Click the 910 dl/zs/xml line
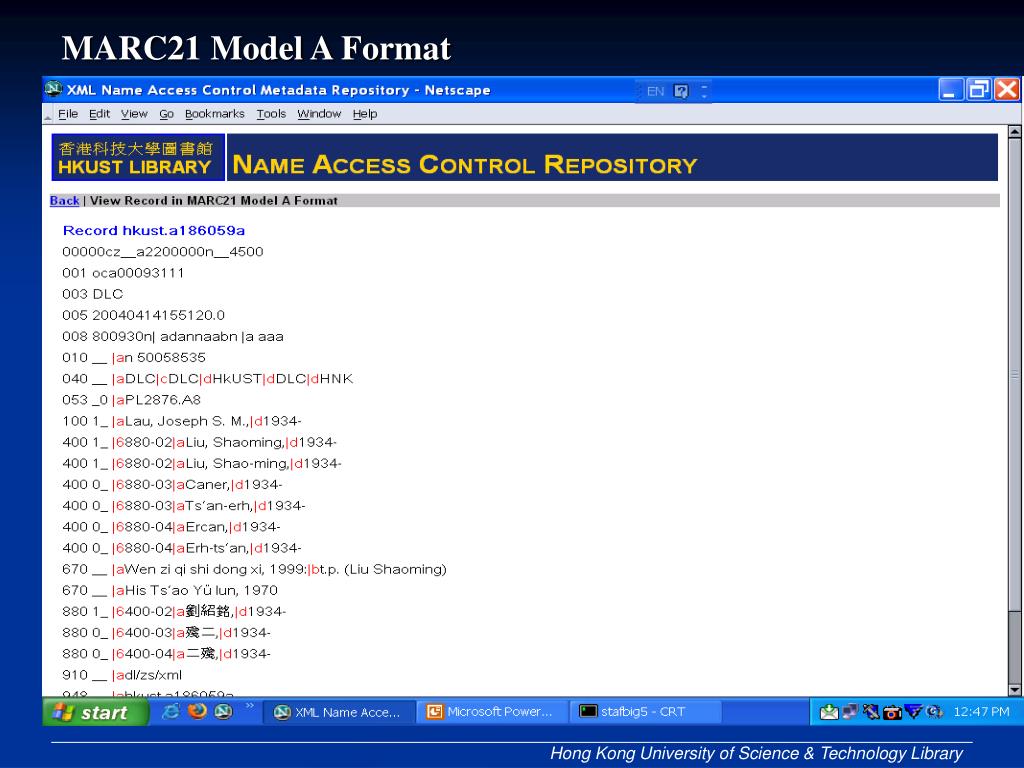 click(122, 675)
